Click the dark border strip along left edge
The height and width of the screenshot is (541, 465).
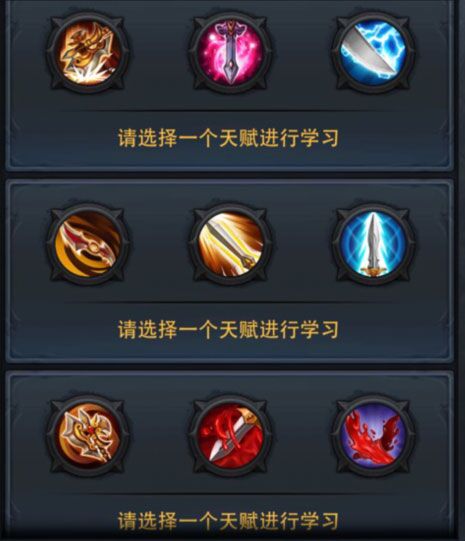click(2, 270)
